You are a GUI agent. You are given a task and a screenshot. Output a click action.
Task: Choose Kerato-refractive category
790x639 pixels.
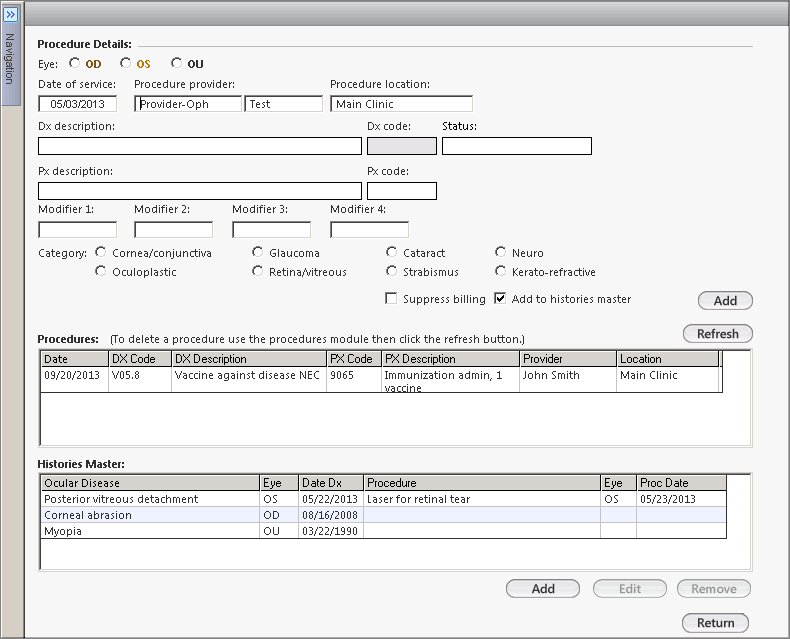(500, 271)
